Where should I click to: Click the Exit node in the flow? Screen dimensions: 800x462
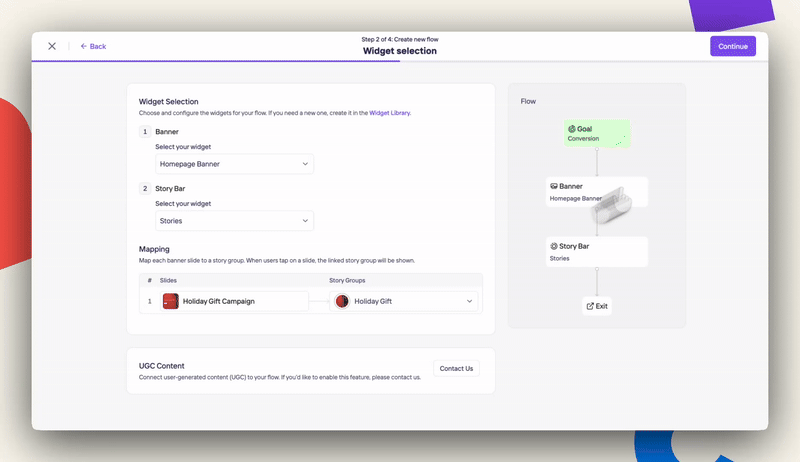(596, 306)
